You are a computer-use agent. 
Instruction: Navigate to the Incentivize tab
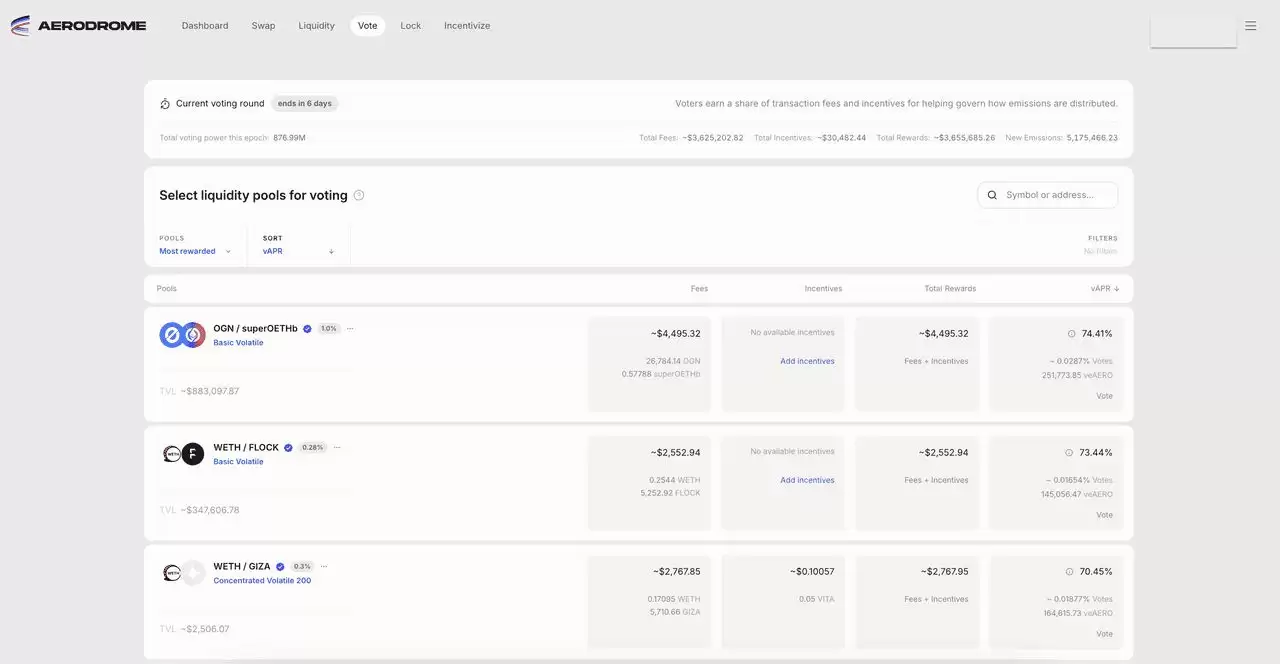[467, 26]
